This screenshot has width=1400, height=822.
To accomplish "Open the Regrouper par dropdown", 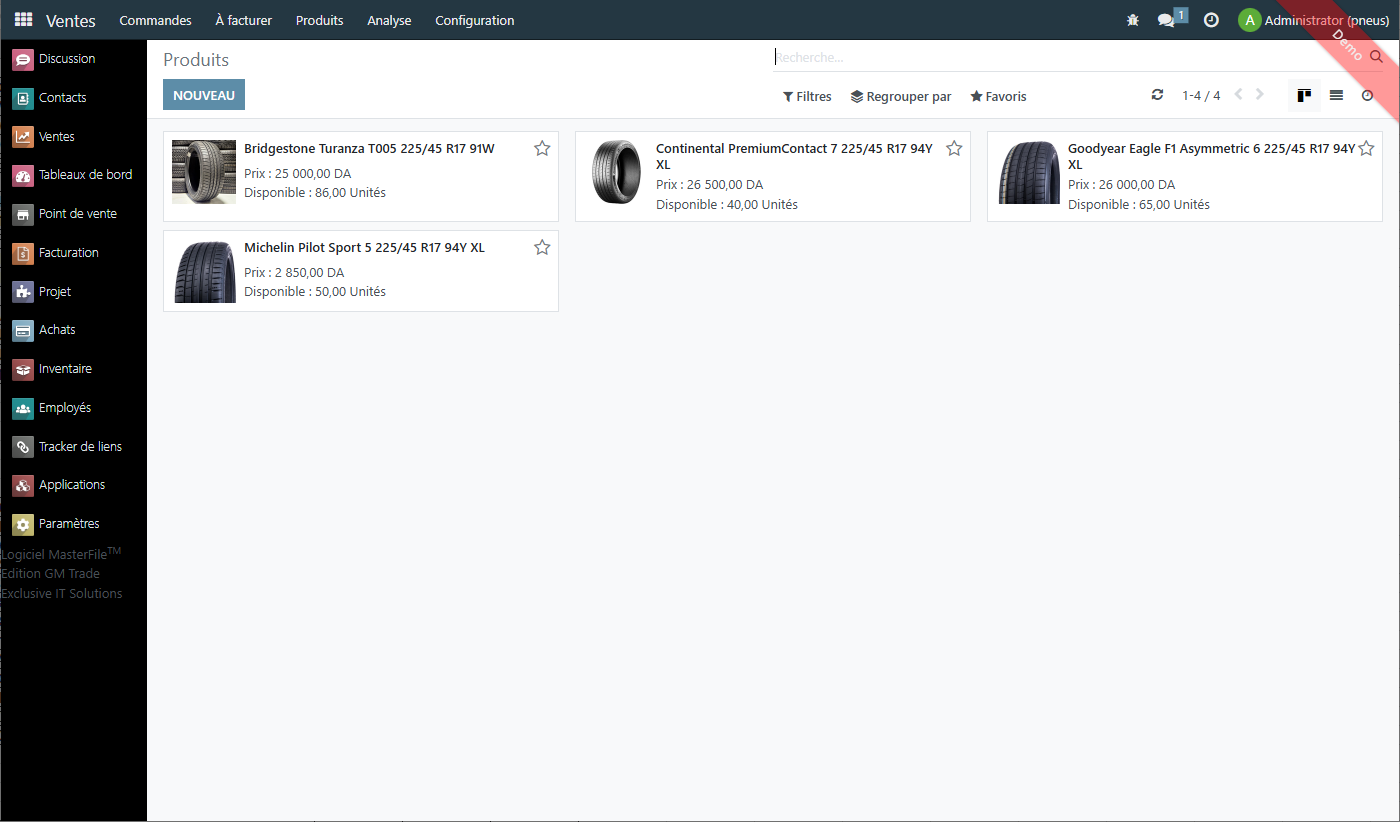I will point(901,97).
